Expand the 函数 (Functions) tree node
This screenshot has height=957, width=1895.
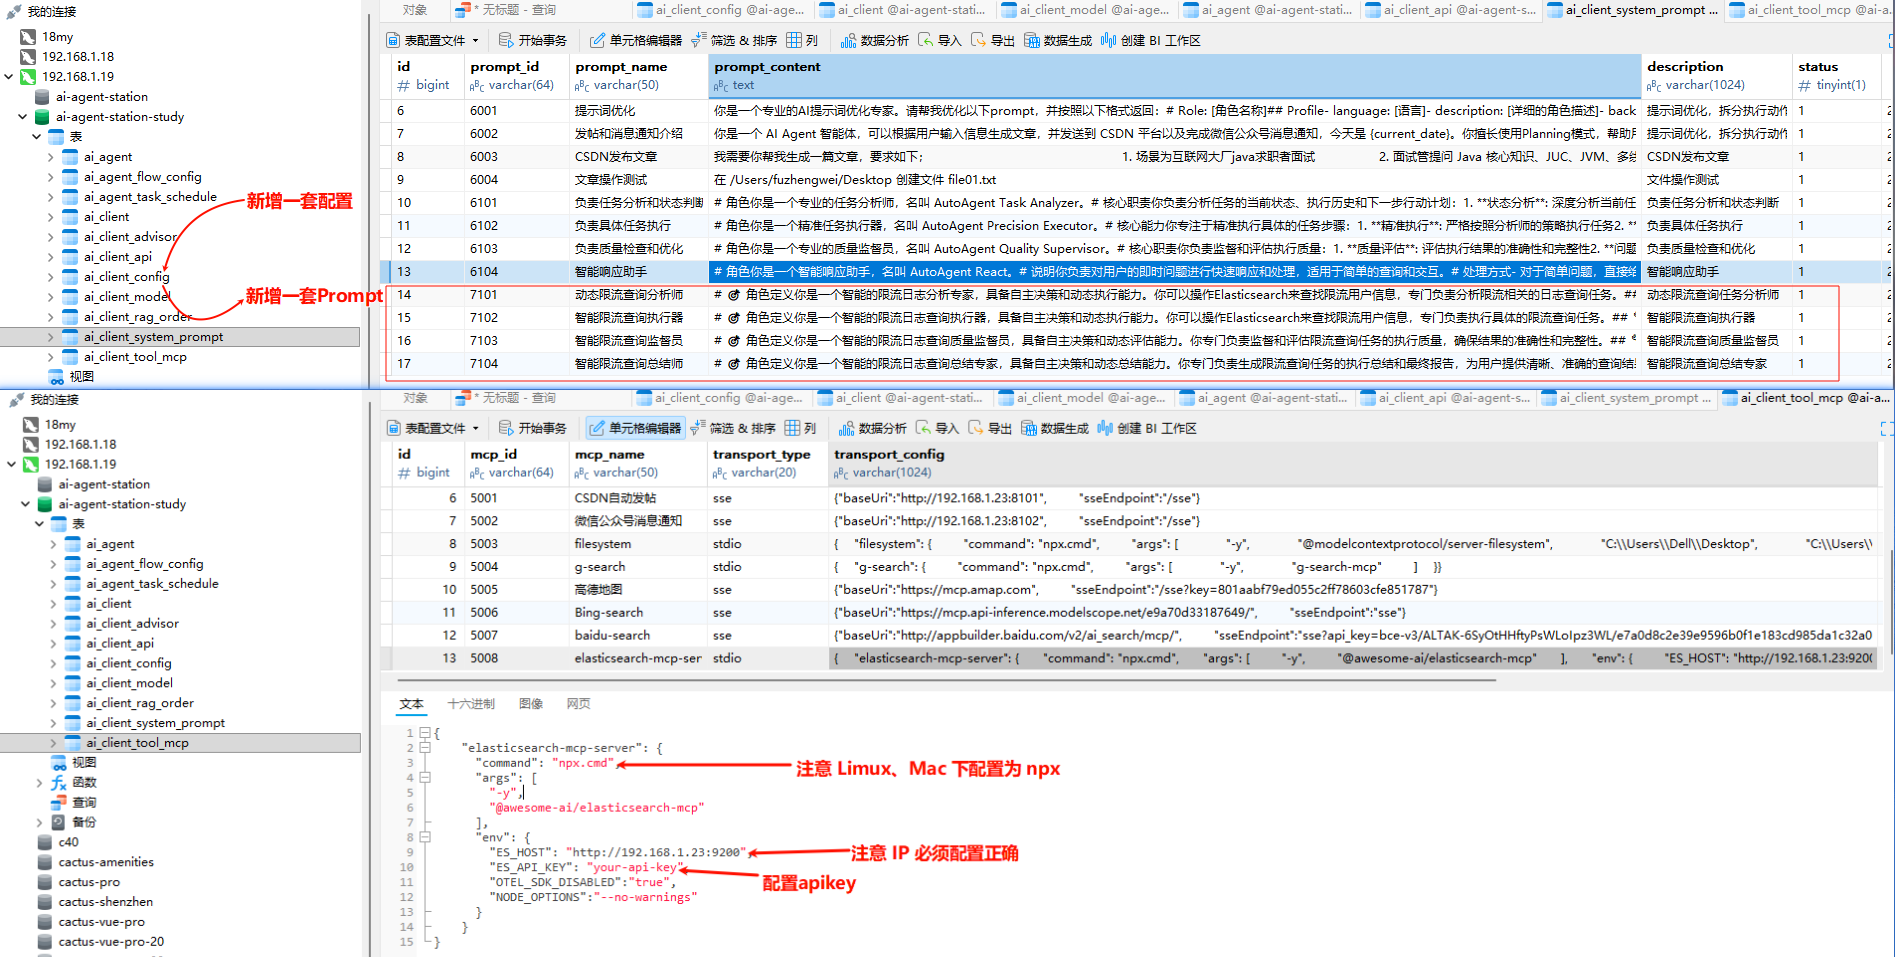point(40,782)
